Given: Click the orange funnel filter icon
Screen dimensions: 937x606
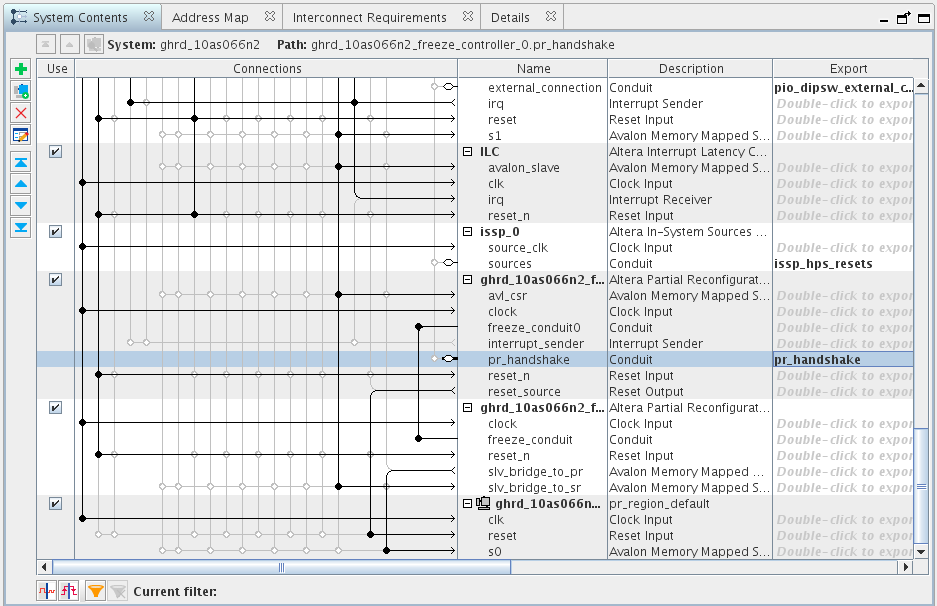Looking at the screenshot, I should pos(95,591).
